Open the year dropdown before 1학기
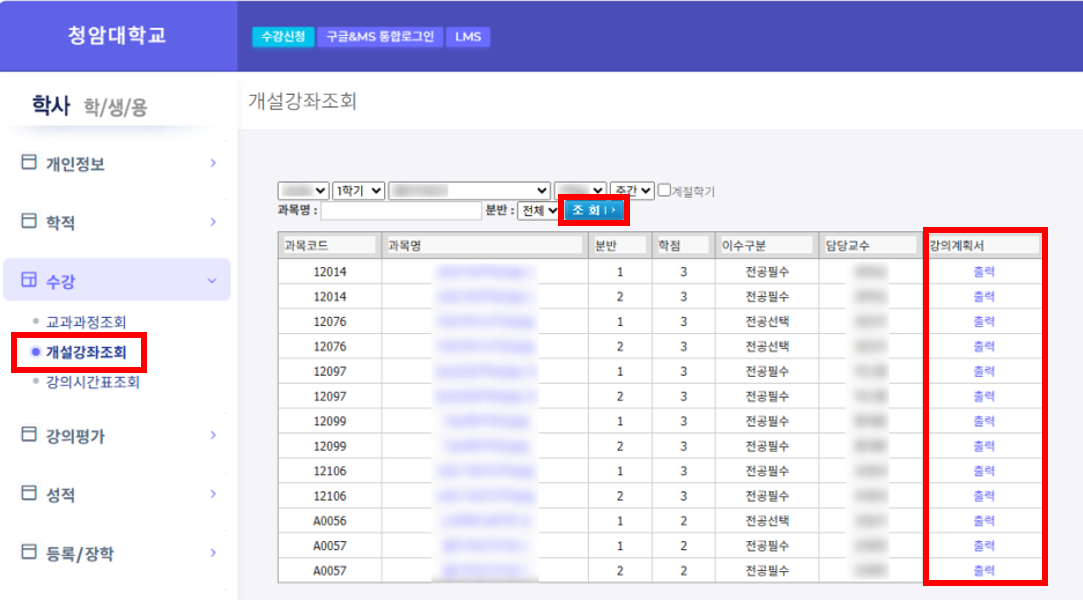 [303, 191]
